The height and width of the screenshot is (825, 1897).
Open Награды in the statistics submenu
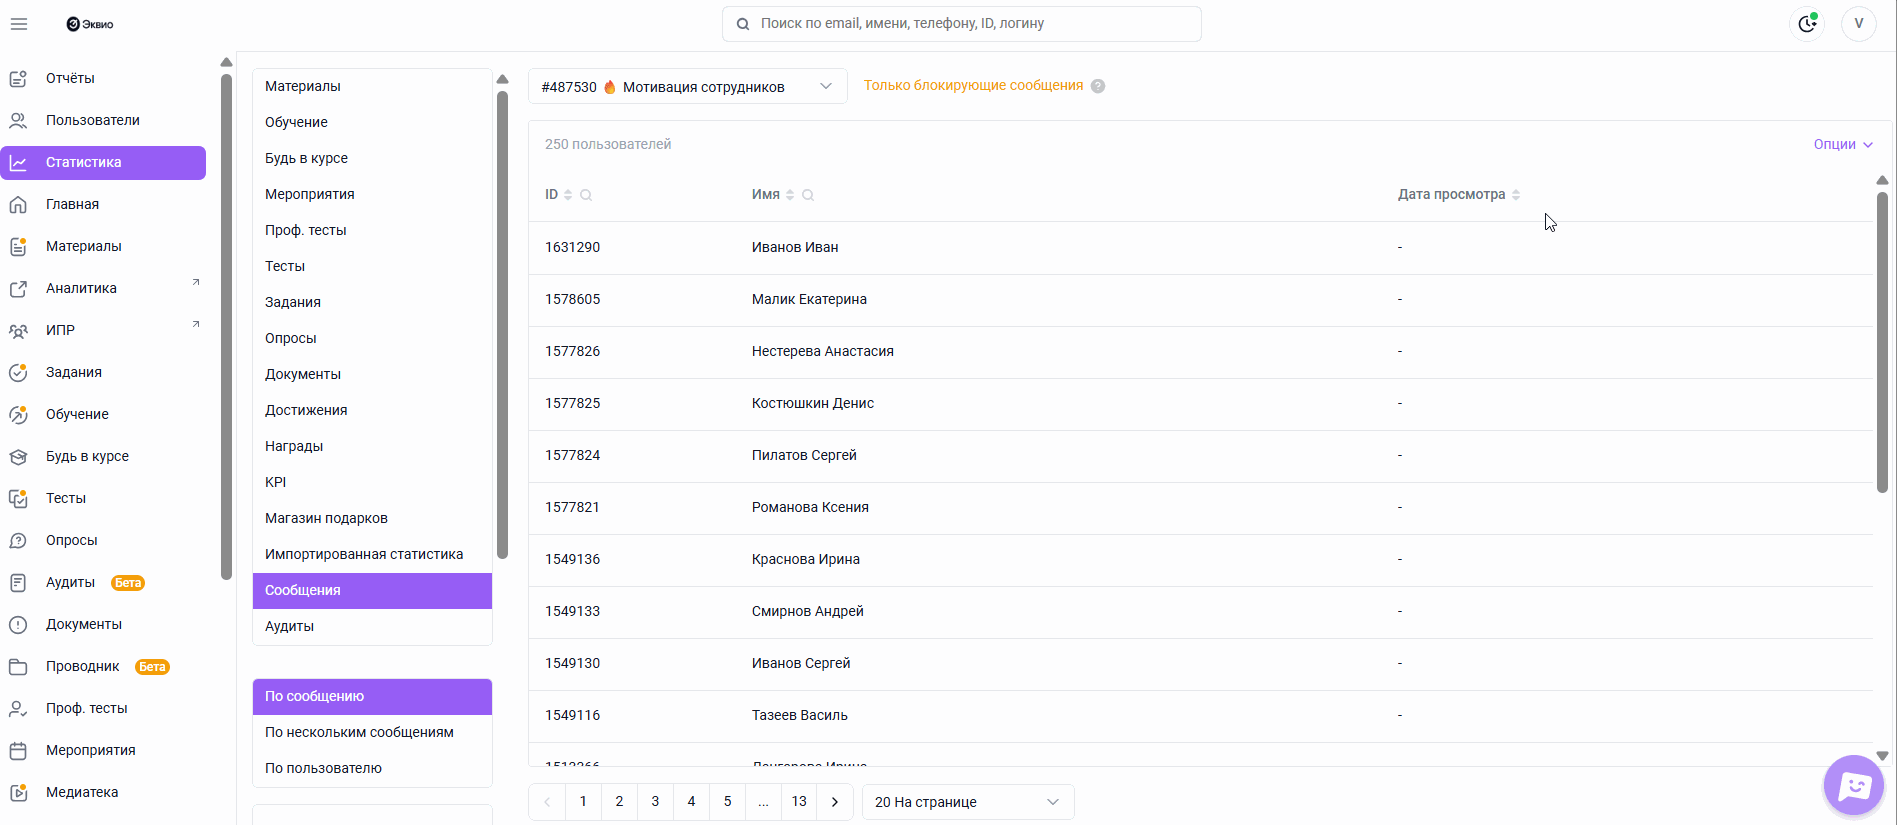pos(372,446)
